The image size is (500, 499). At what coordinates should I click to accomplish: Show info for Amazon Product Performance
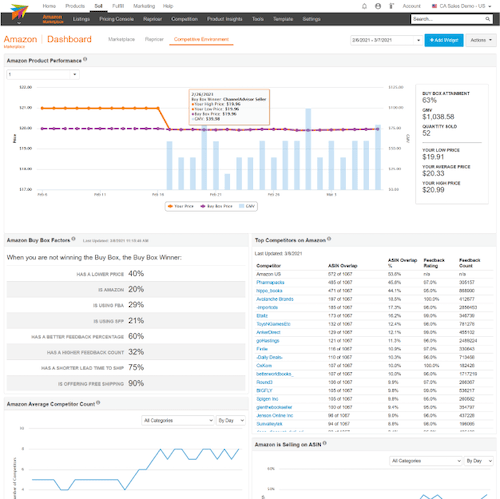[x=85, y=59]
